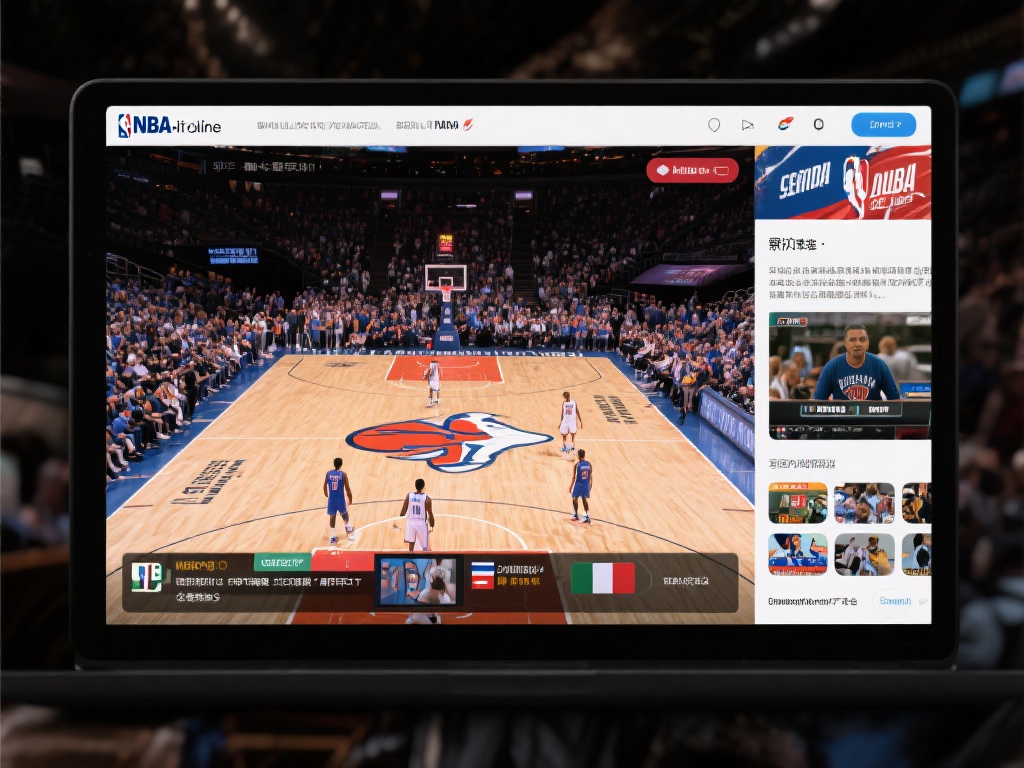Toggle the green status badge on the scoreboard

(280, 564)
